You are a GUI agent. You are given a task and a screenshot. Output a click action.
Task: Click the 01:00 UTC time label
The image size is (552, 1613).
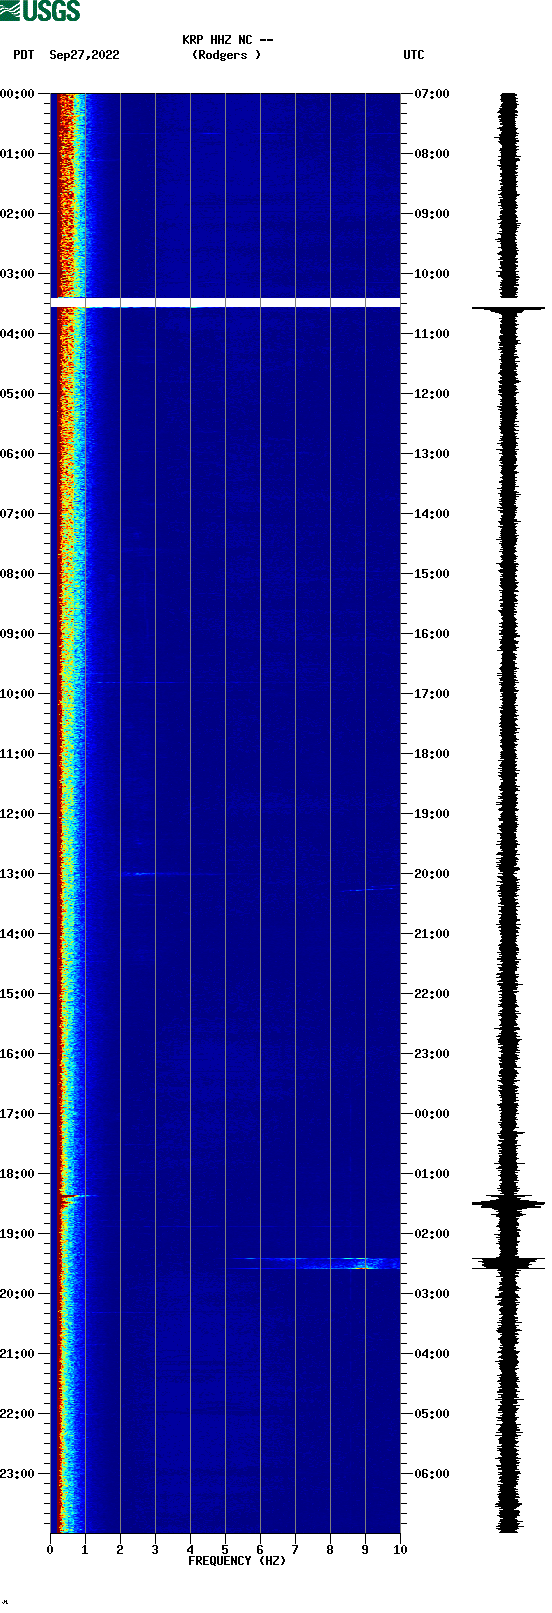coord(432,1174)
